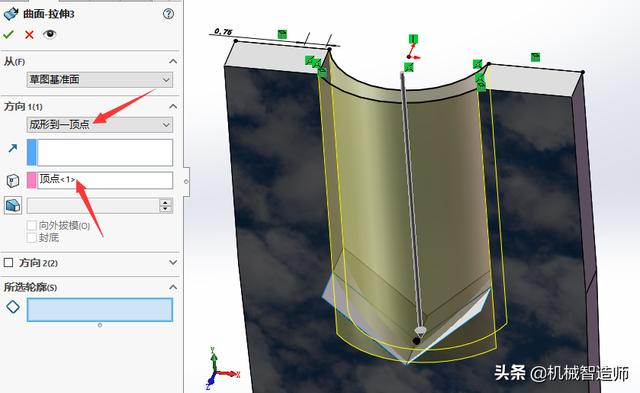Click the draft angle value field

pos(93,206)
